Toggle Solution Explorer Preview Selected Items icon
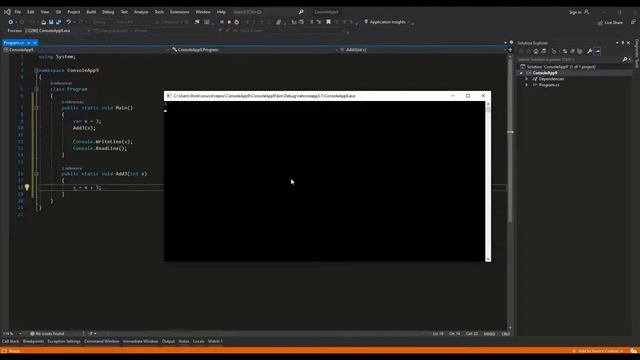 point(598,51)
